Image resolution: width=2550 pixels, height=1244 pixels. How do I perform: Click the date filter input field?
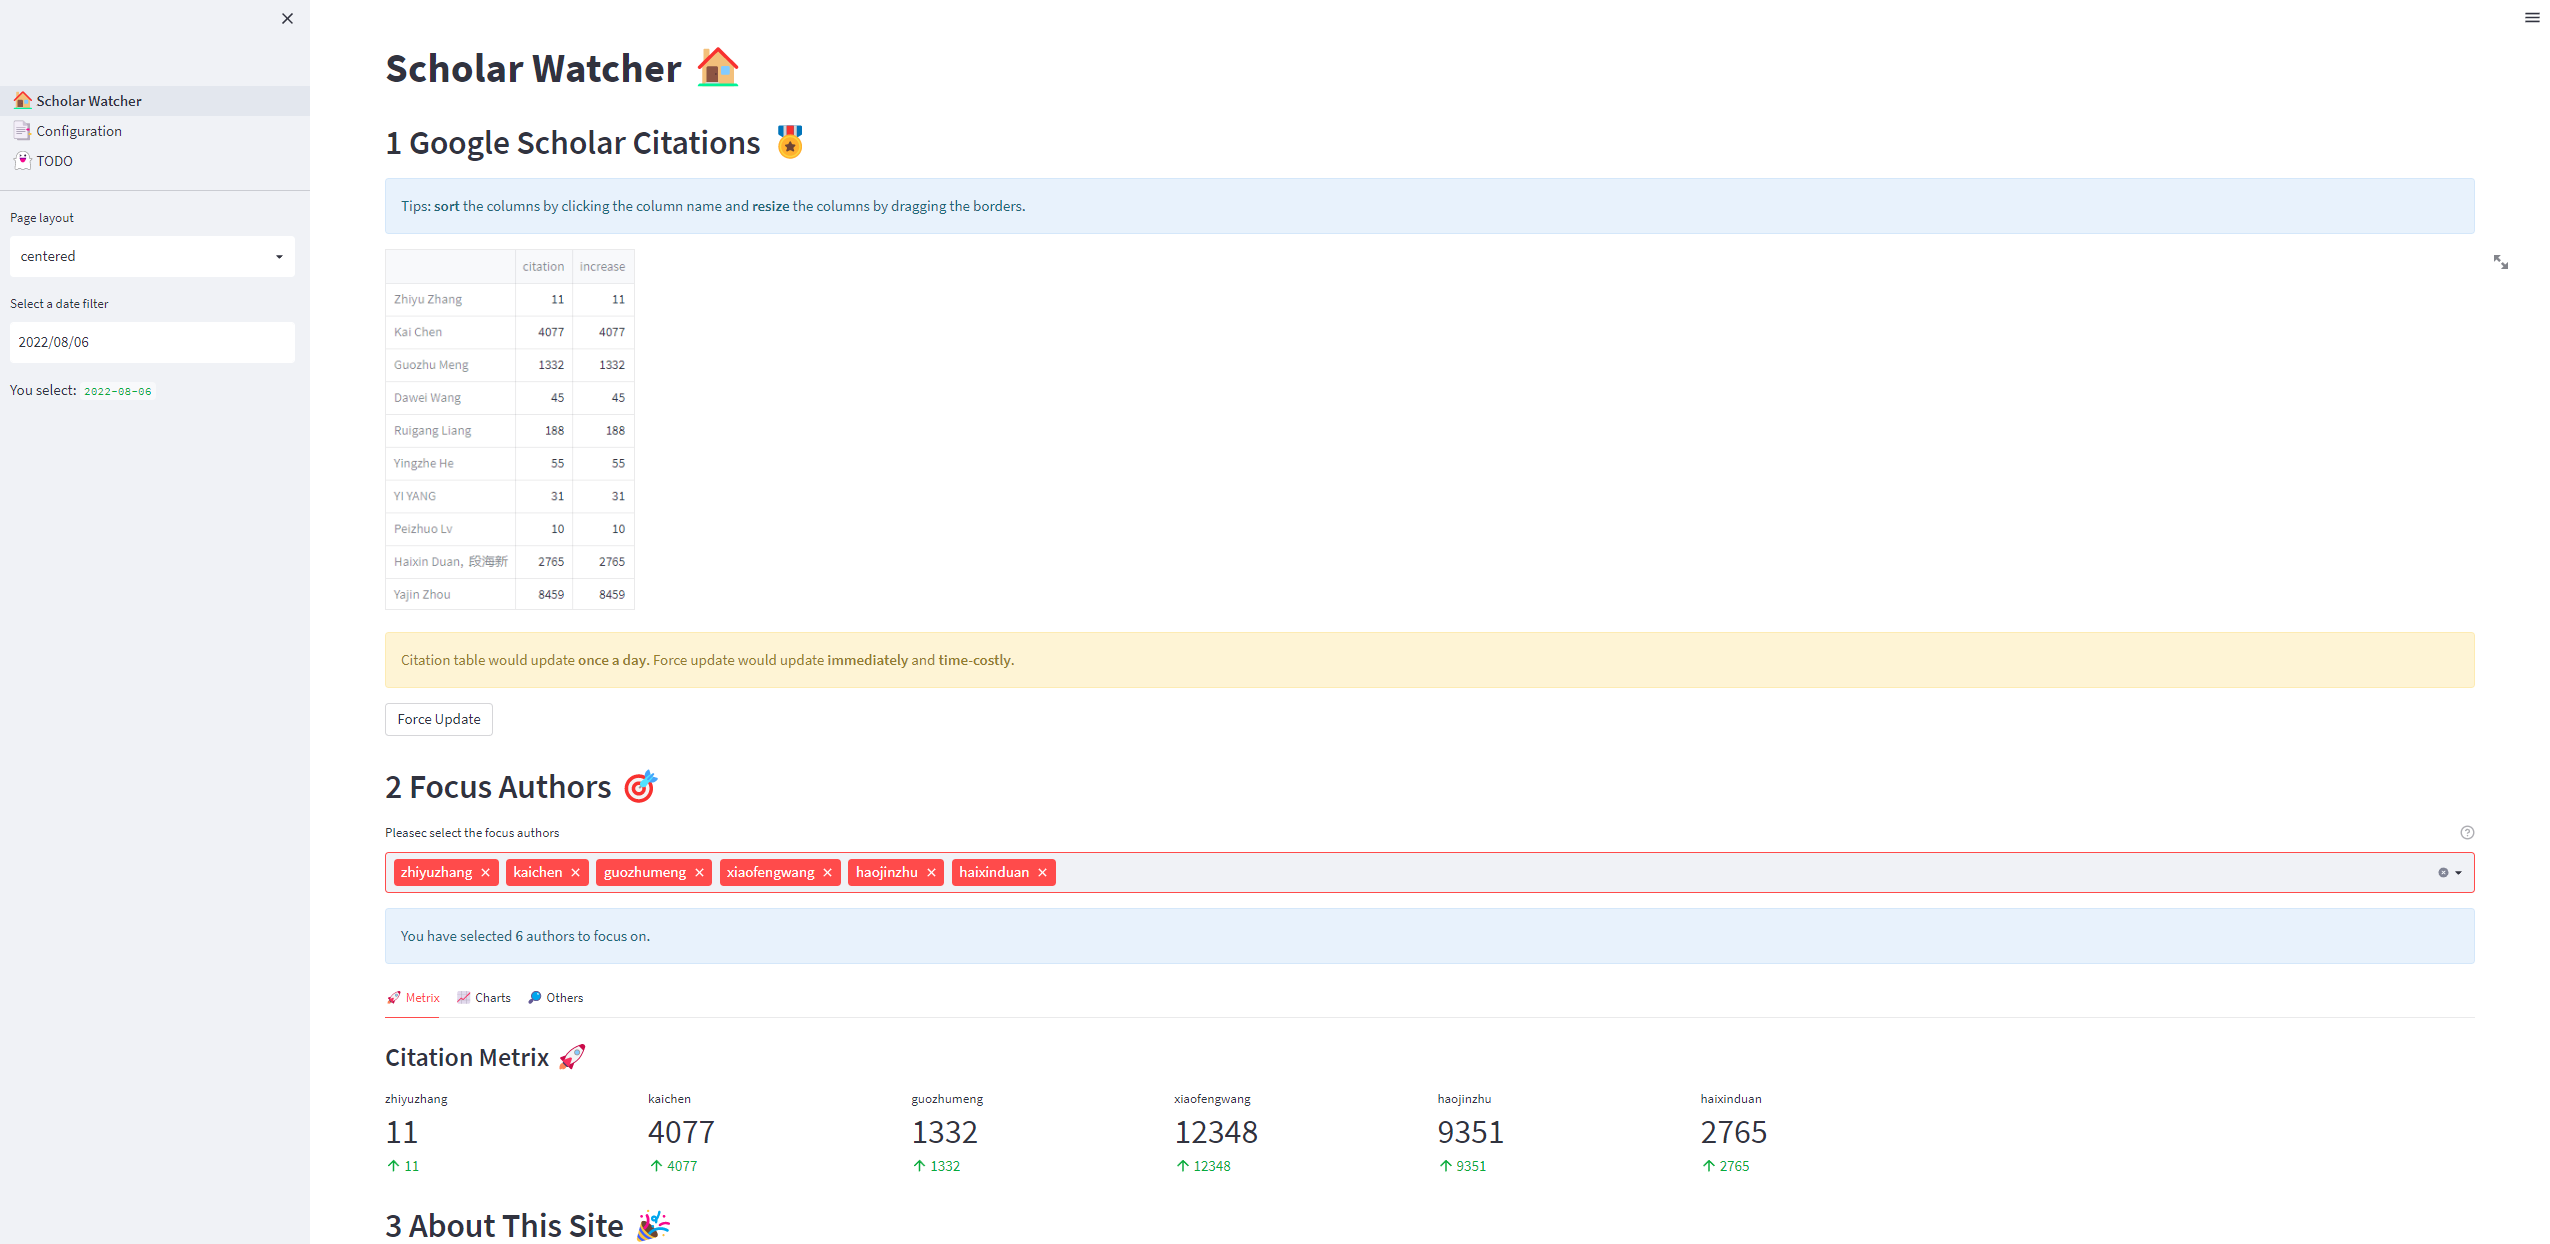click(152, 342)
